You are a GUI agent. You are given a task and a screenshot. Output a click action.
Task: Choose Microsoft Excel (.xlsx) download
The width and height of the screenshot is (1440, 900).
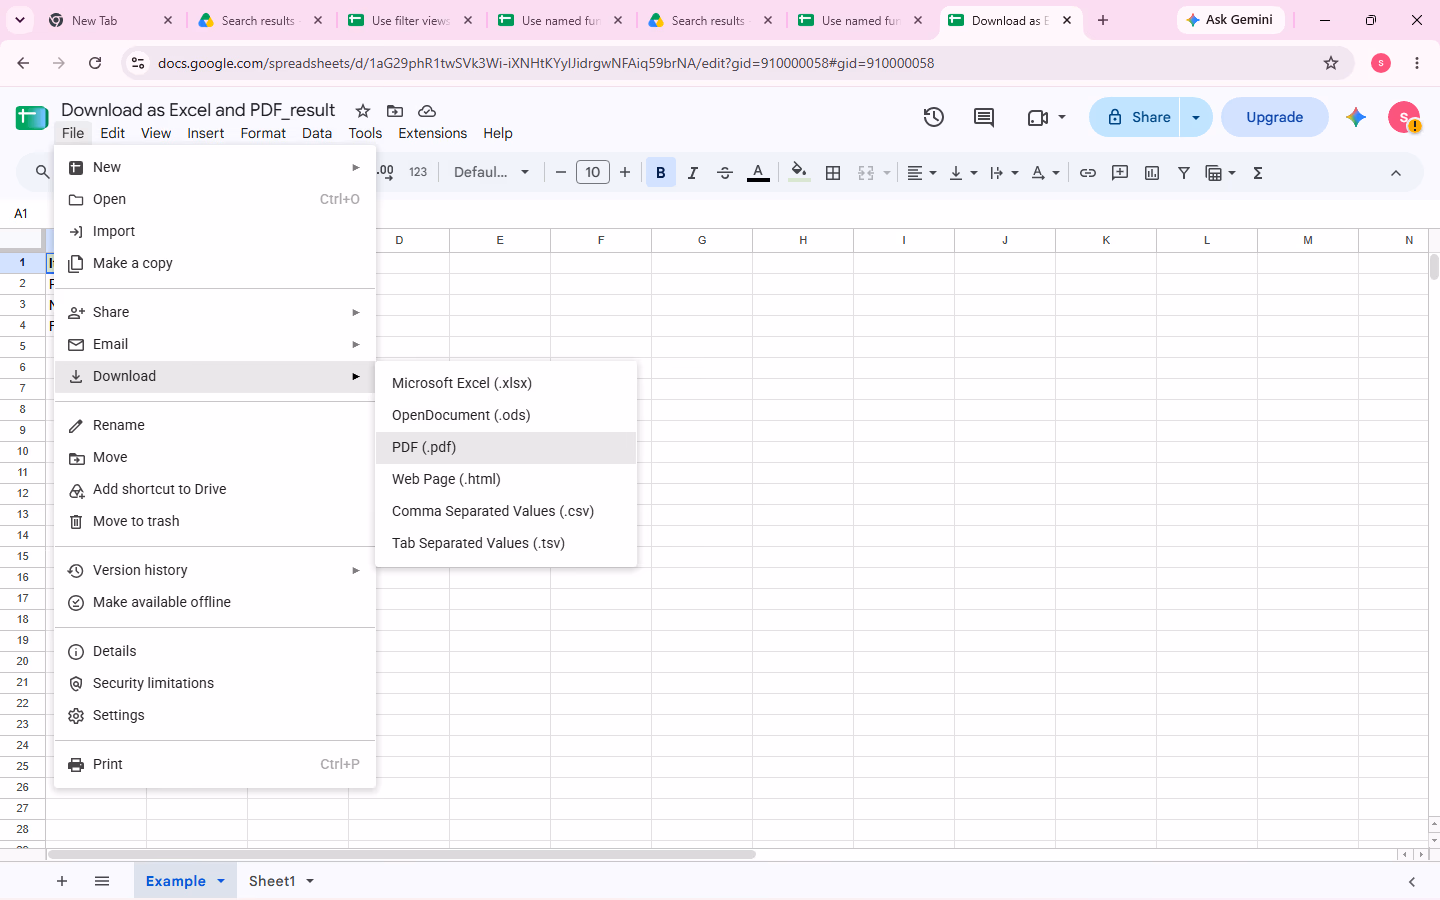coord(506,383)
